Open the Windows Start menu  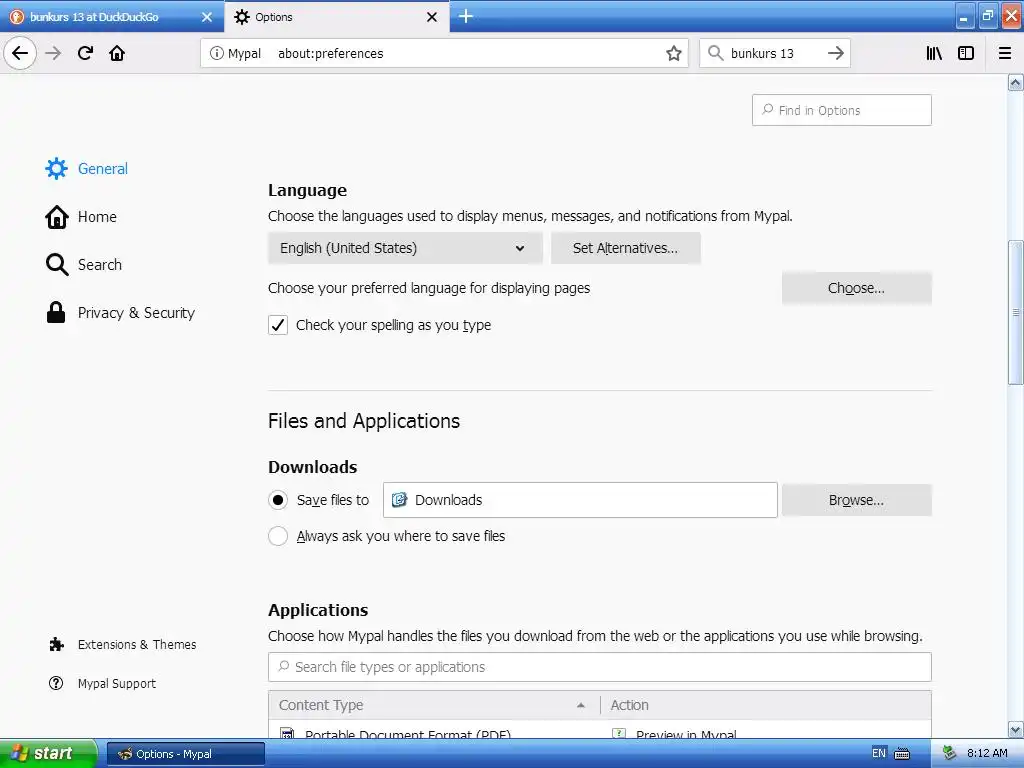pos(48,754)
